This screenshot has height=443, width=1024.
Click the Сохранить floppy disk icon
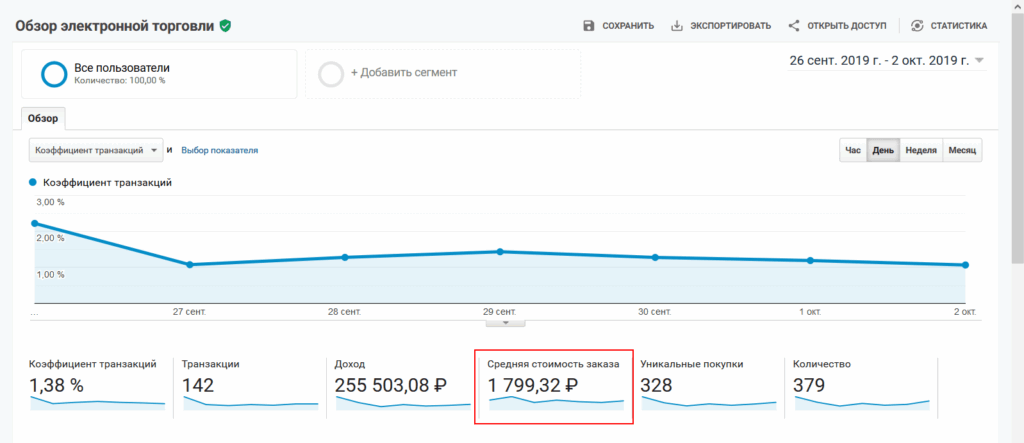click(x=589, y=26)
